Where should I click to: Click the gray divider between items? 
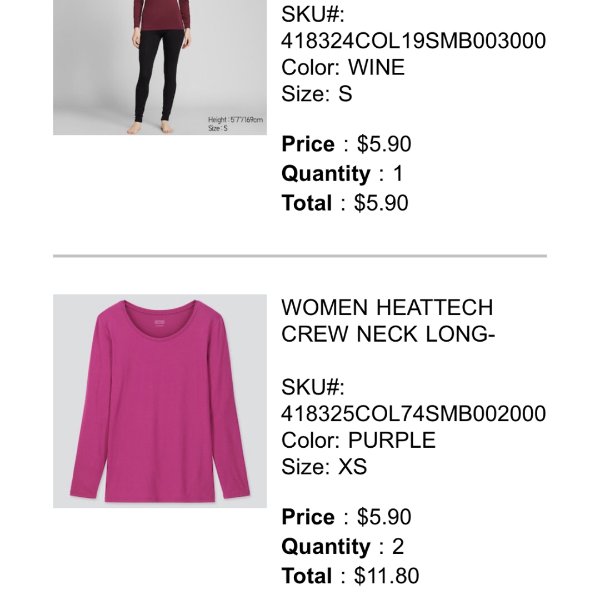click(300, 256)
